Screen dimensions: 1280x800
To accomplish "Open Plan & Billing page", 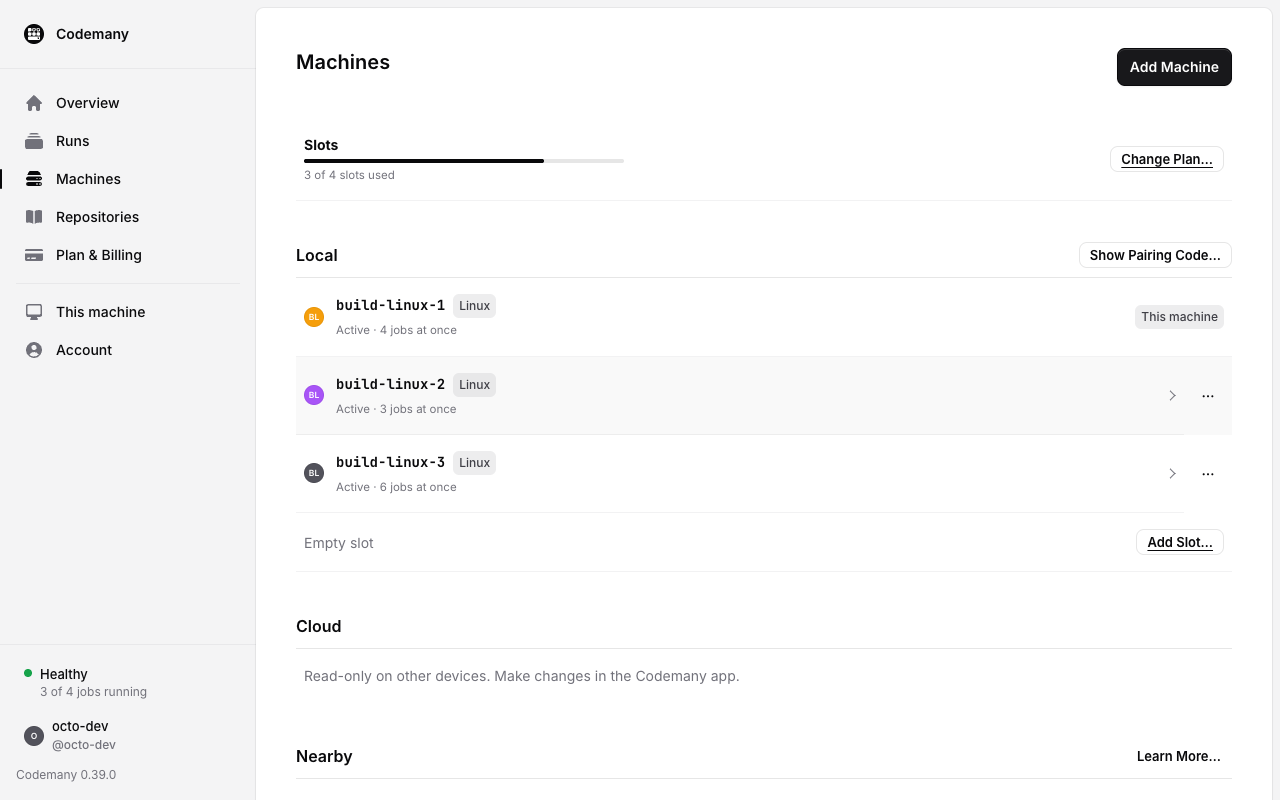I will click(x=128, y=255).
